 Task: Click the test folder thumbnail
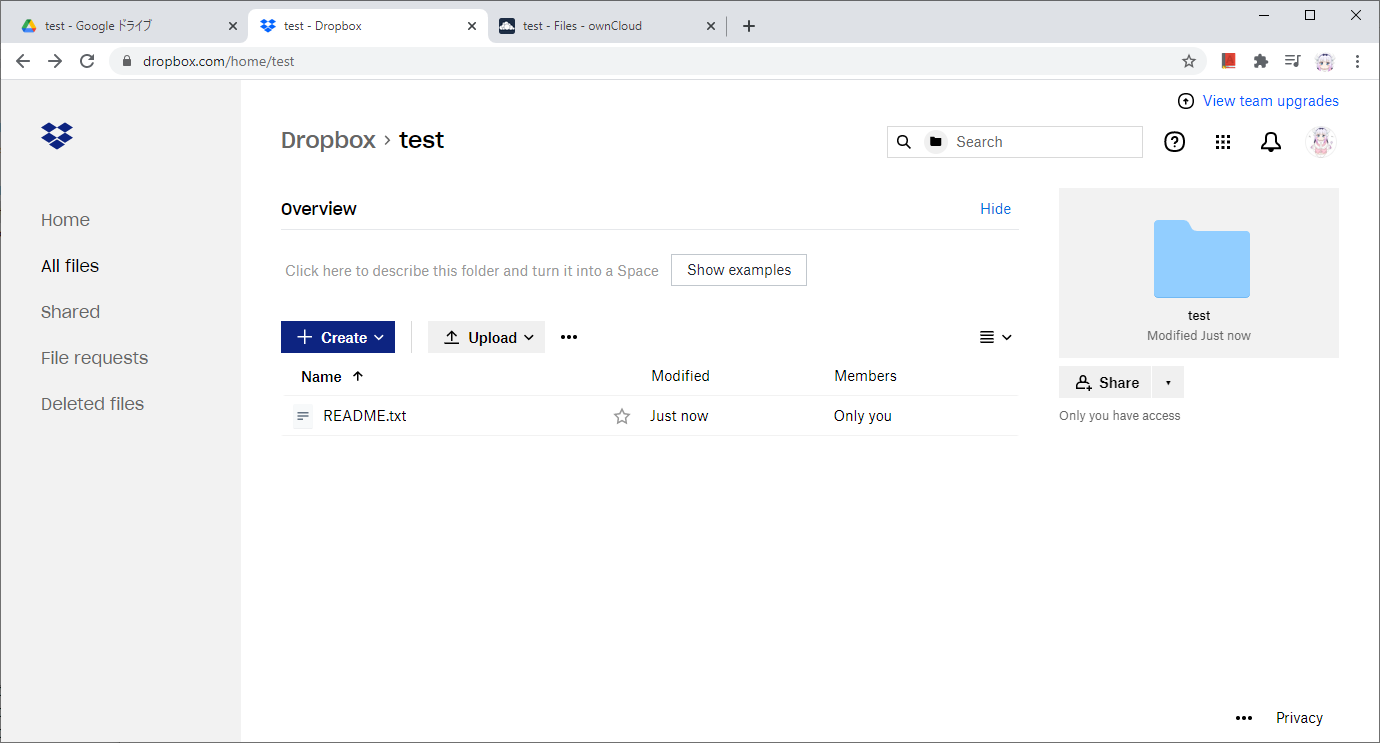(1201, 259)
